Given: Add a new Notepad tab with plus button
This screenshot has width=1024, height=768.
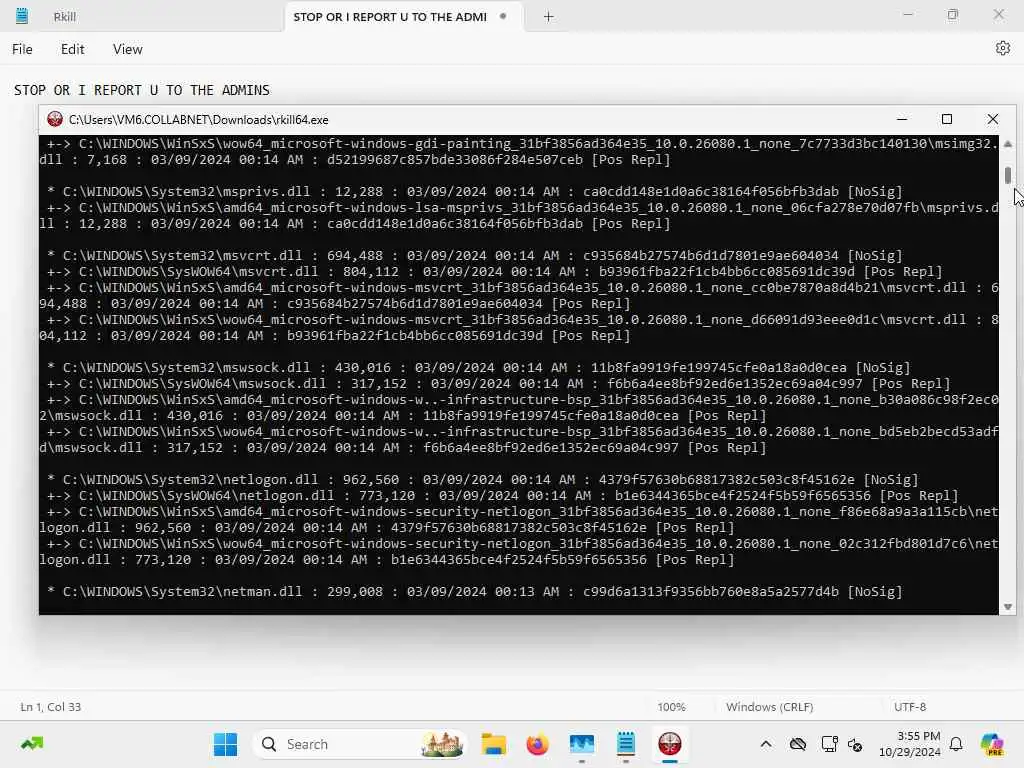Looking at the screenshot, I should (x=549, y=17).
